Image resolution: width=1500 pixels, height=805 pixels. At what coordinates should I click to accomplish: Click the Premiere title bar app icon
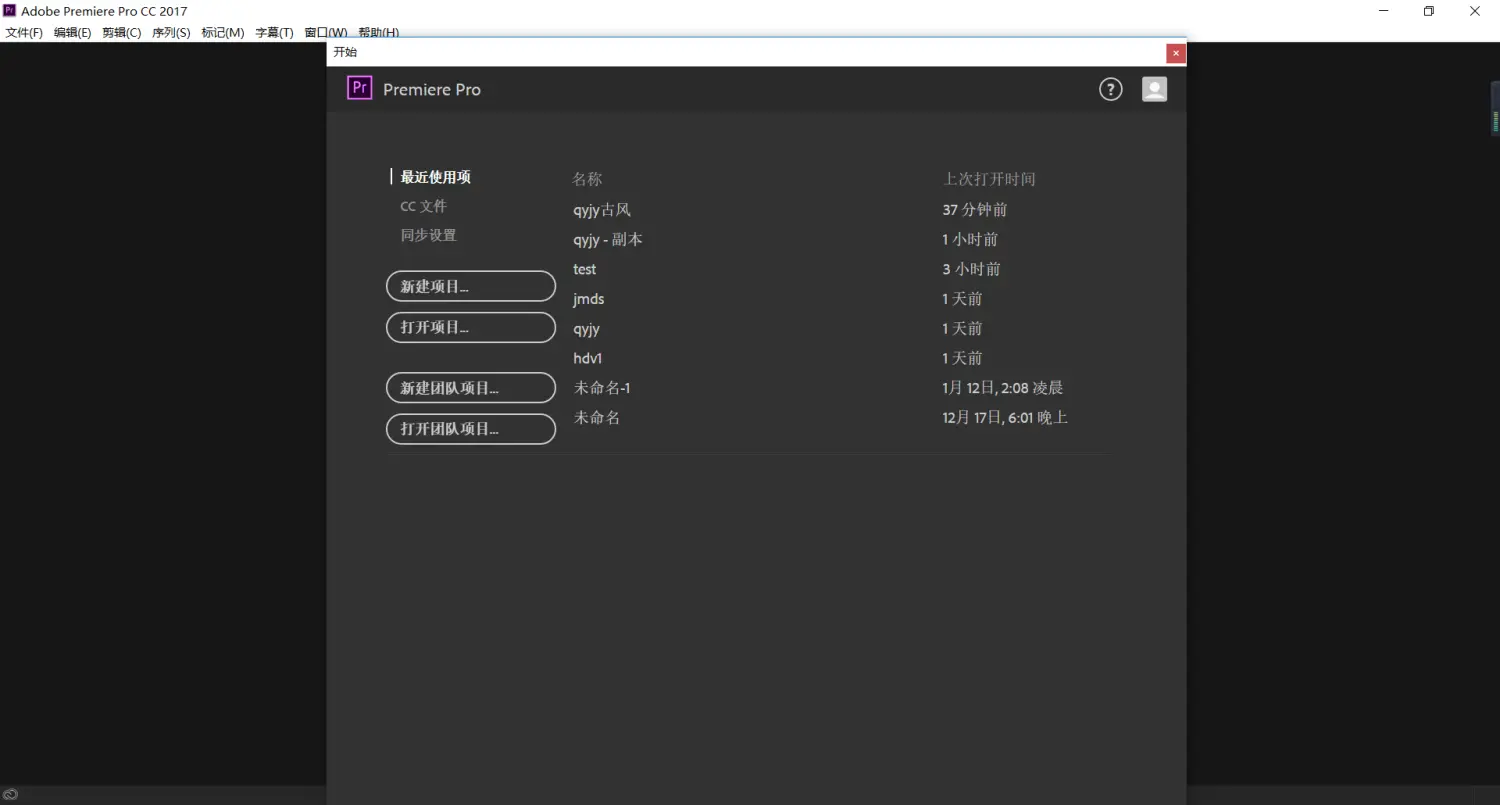(x=9, y=11)
